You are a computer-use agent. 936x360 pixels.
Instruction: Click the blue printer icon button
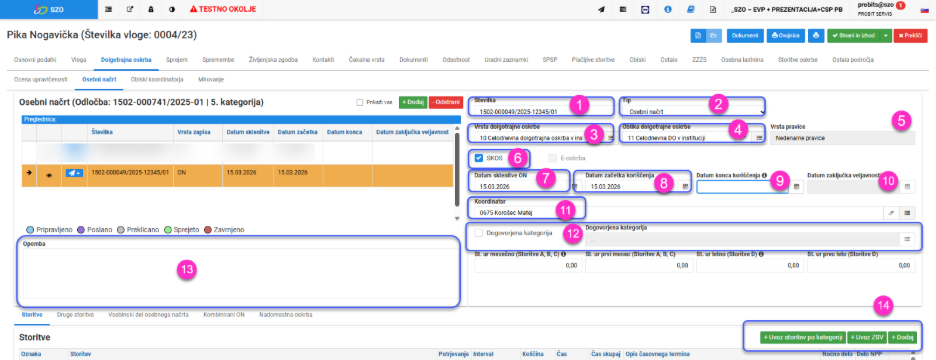pyautogui.click(x=815, y=36)
